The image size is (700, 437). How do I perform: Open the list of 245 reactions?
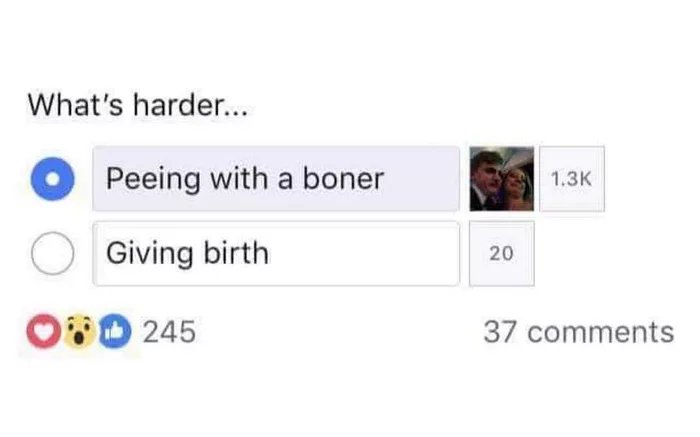coord(168,331)
